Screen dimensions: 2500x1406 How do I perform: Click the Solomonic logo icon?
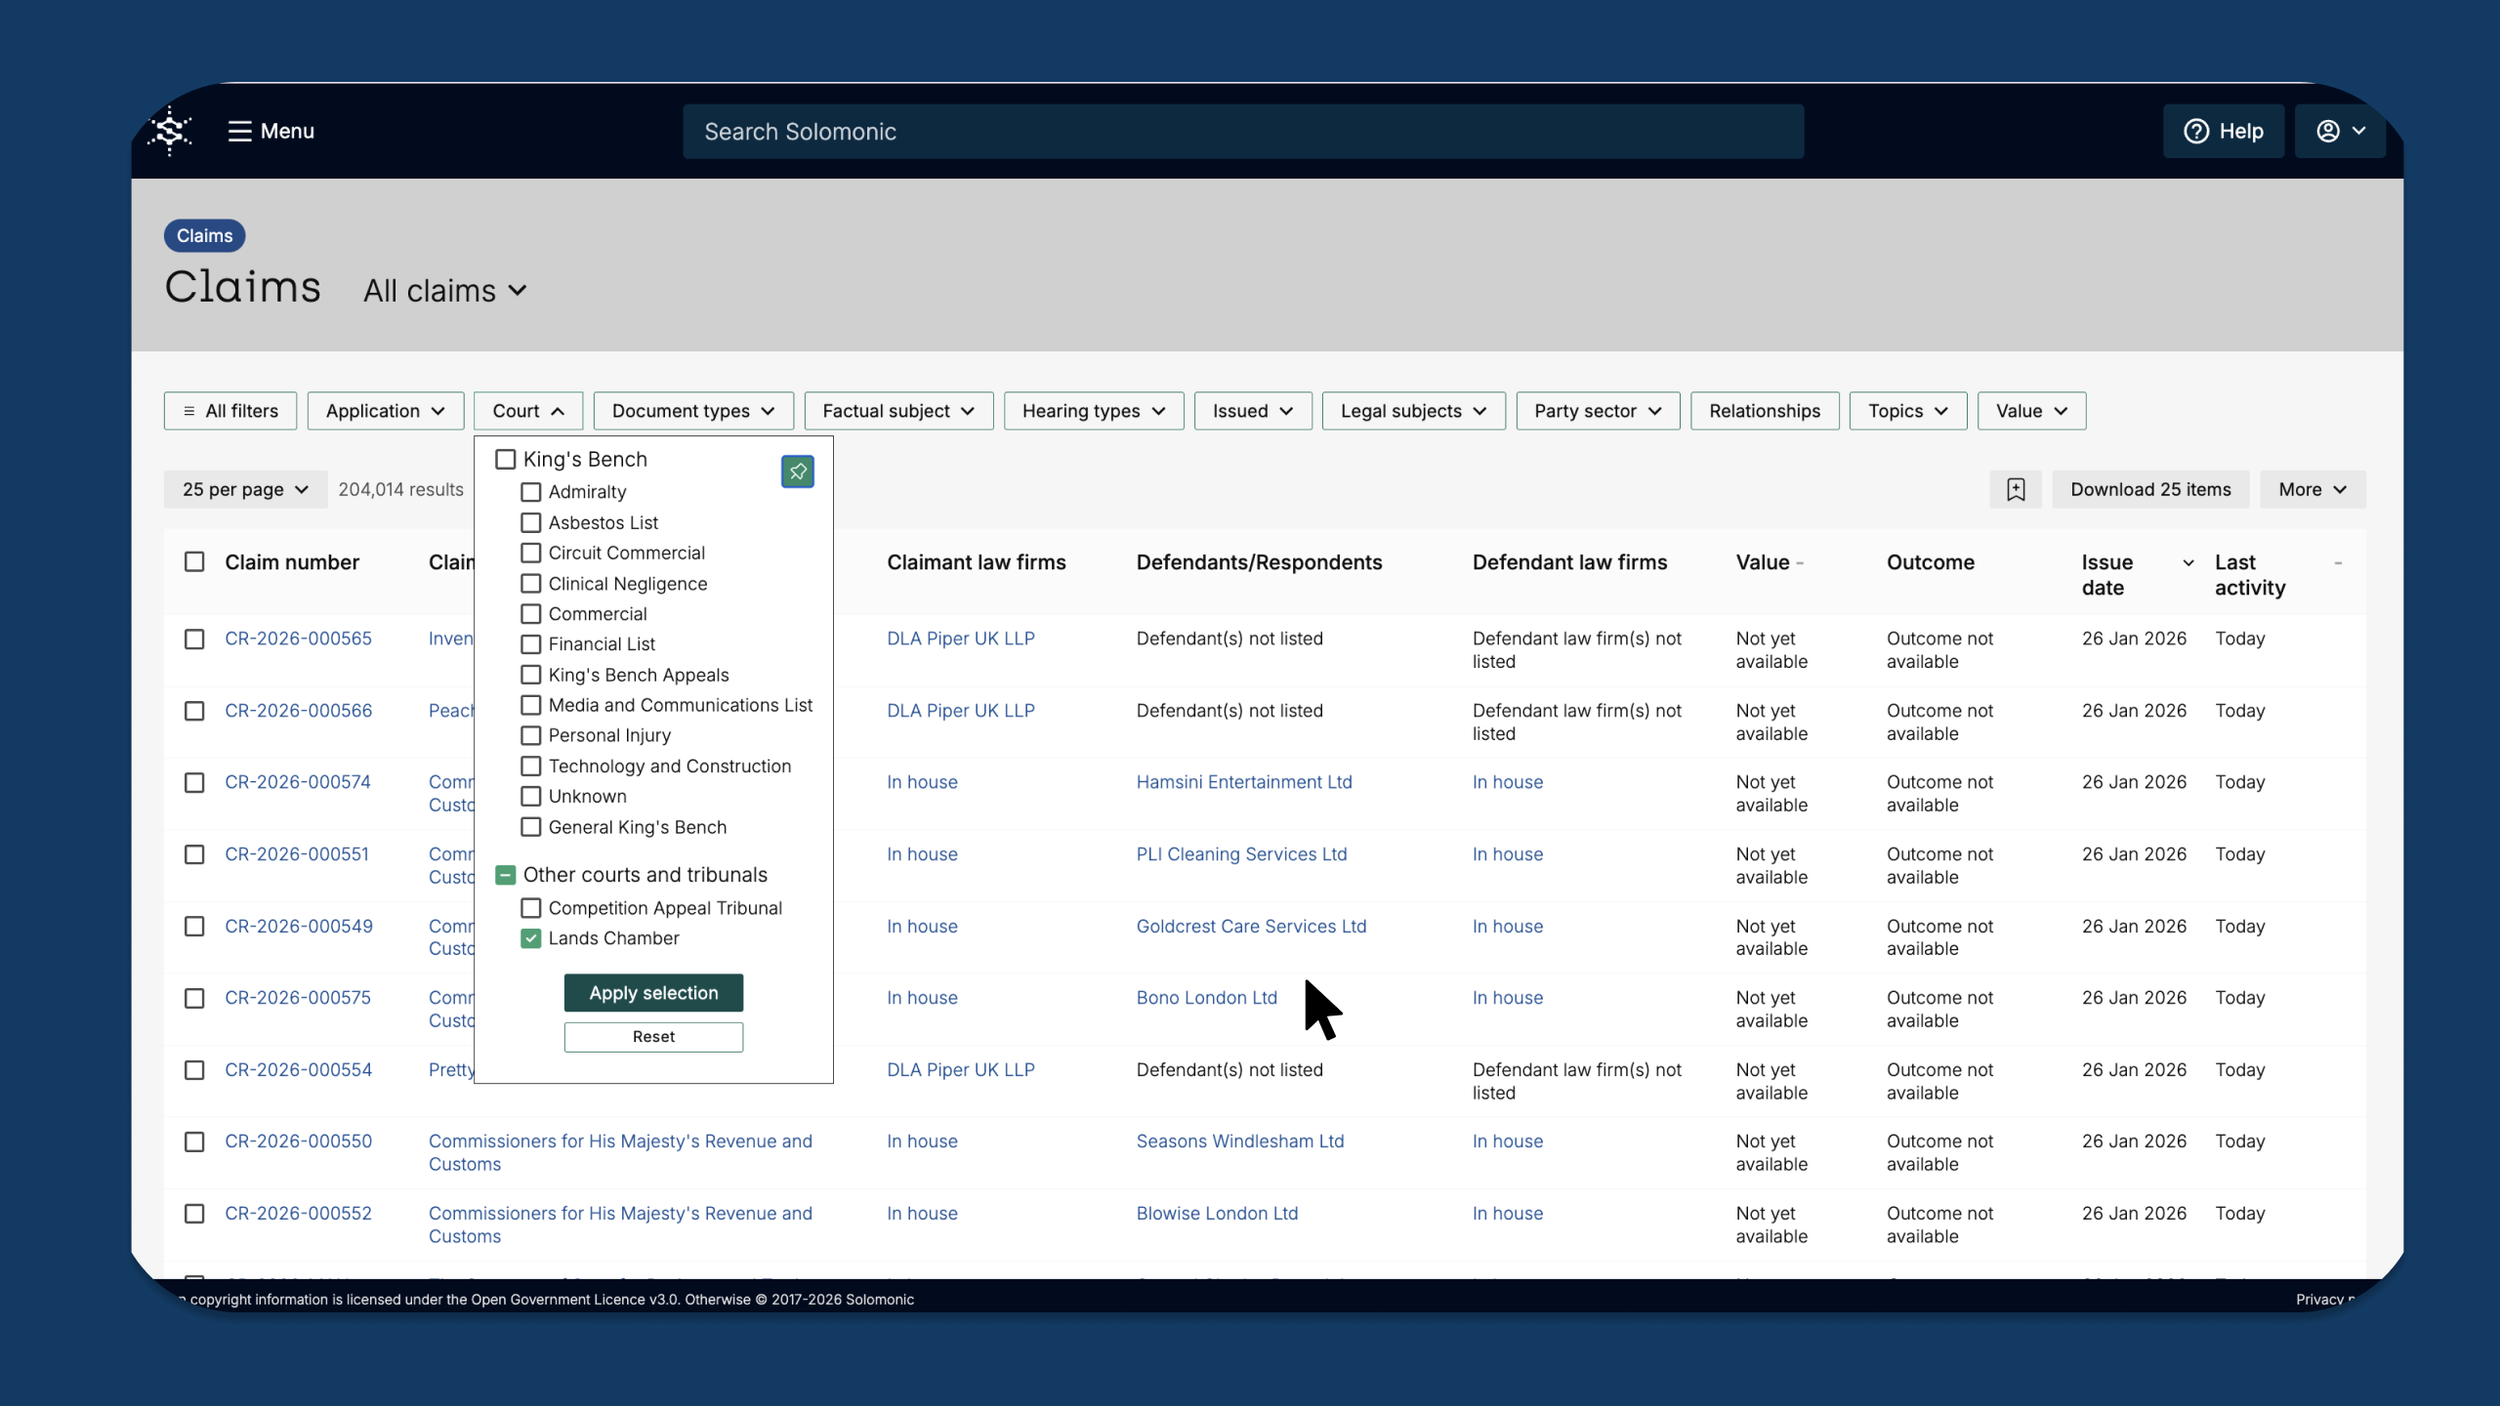click(170, 131)
